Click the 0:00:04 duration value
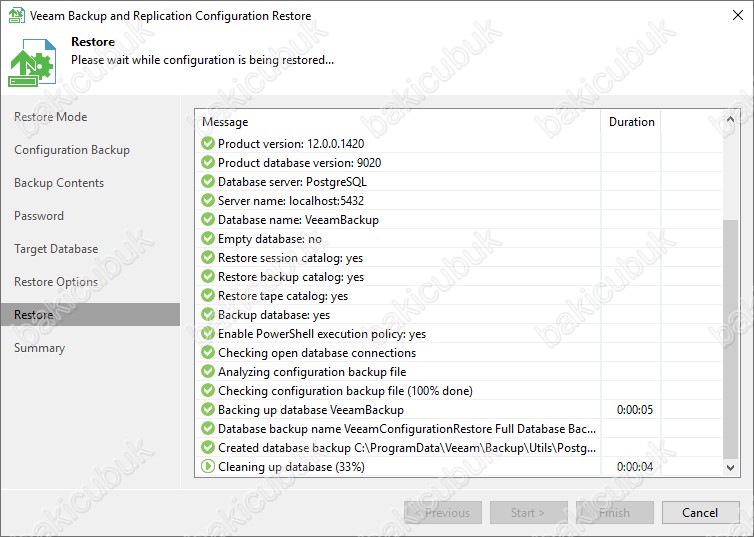The image size is (754, 537). pyautogui.click(x=635, y=467)
